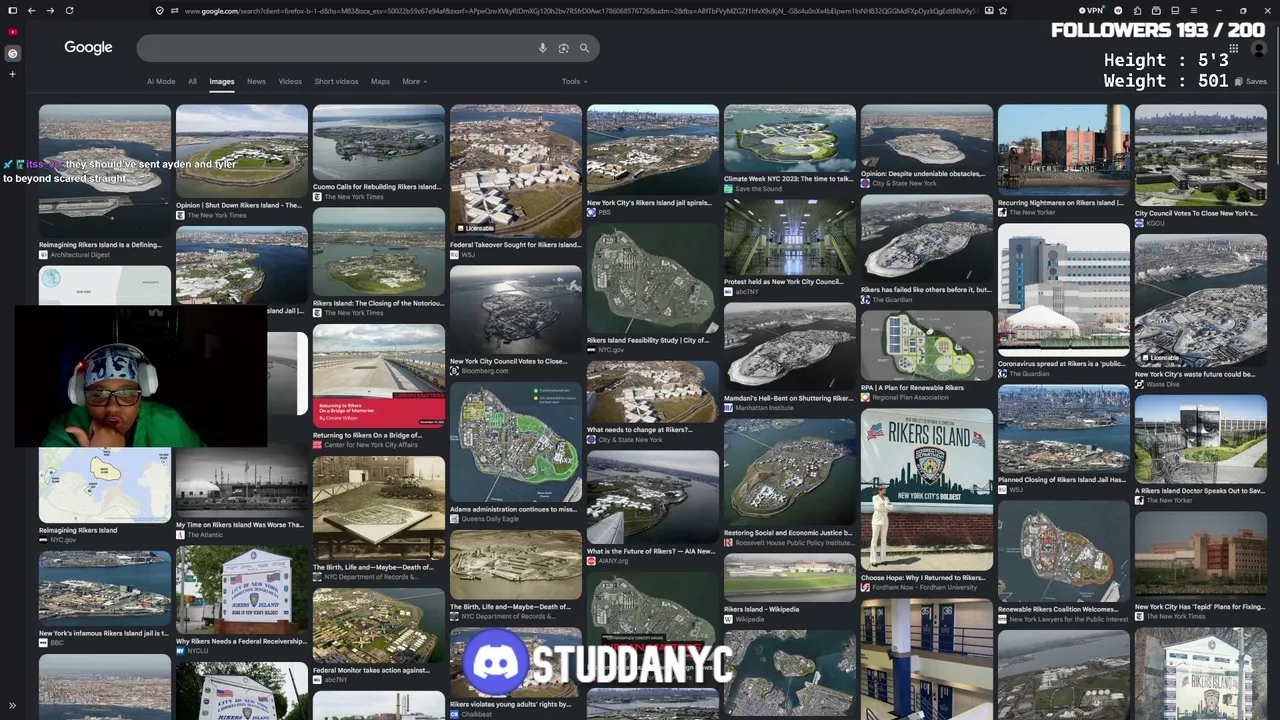
Task: Open the site permissions icon in address bar
Action: (174, 10)
